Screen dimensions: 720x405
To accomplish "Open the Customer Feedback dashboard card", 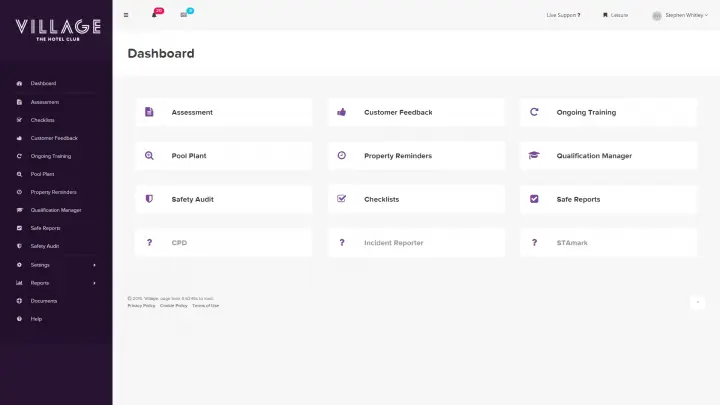I will pos(416,112).
